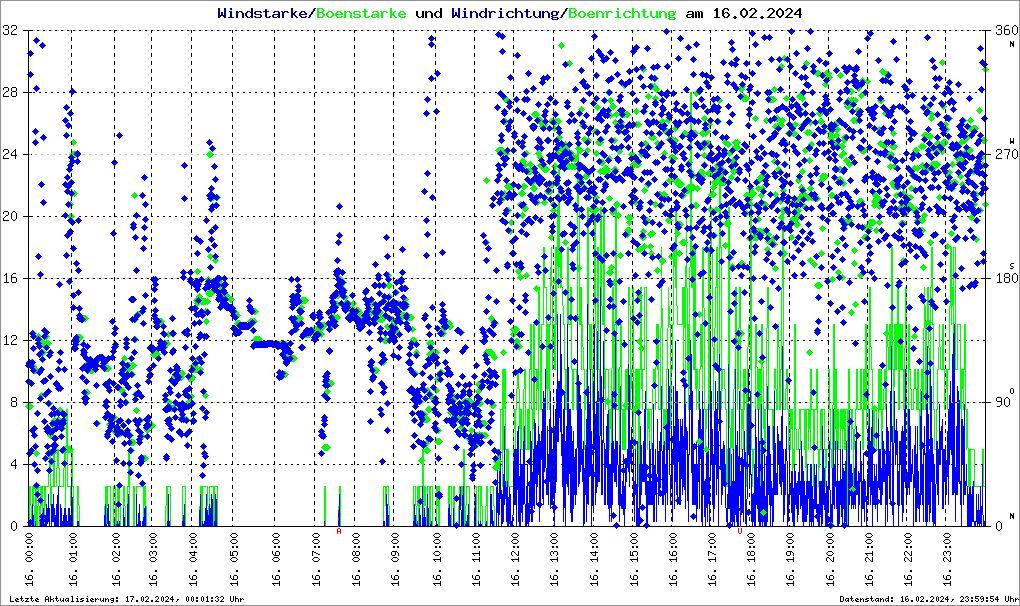This screenshot has width=1020, height=606.
Task: Click the red sunrise marker 'A'
Action: pyautogui.click(x=339, y=532)
